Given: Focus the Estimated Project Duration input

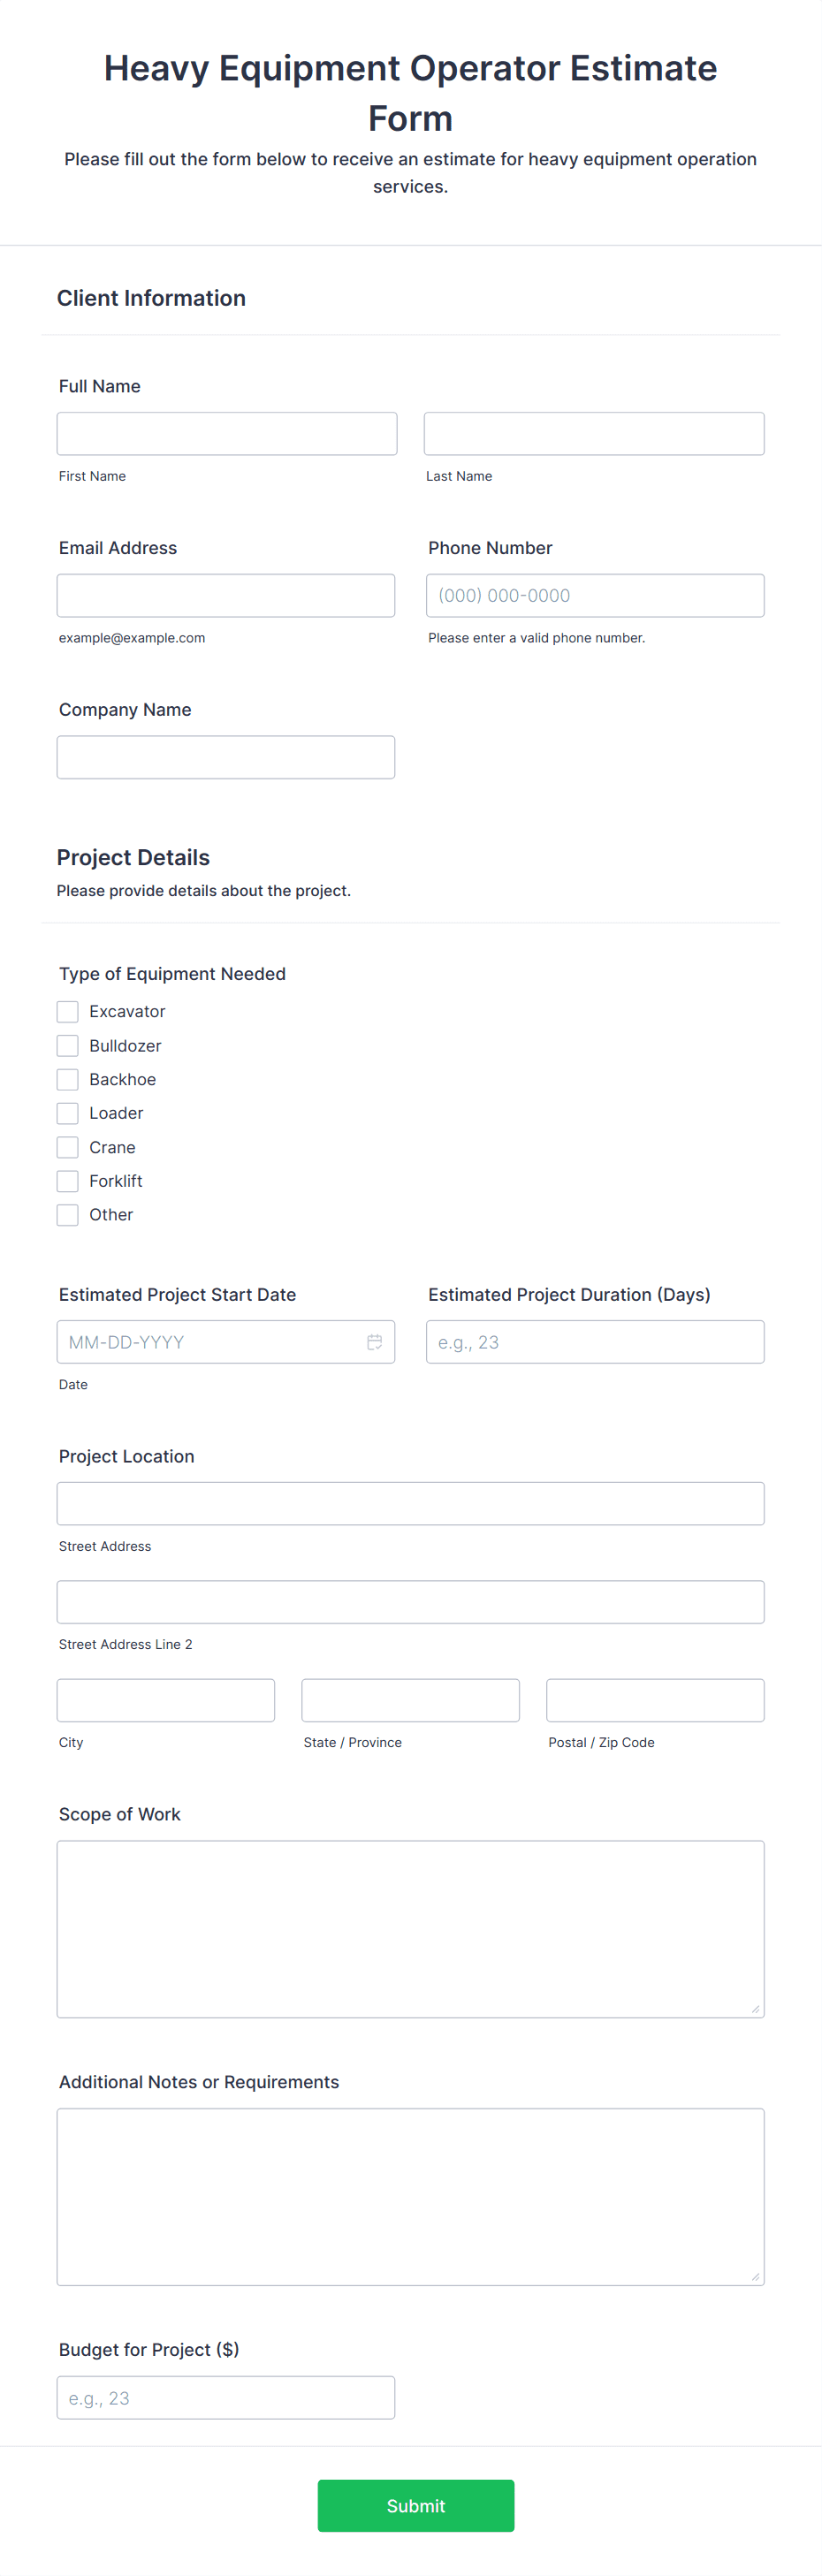Looking at the screenshot, I should [x=594, y=1342].
